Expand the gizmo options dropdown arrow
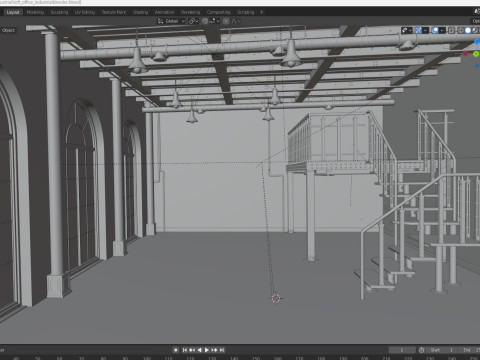 [426, 30]
